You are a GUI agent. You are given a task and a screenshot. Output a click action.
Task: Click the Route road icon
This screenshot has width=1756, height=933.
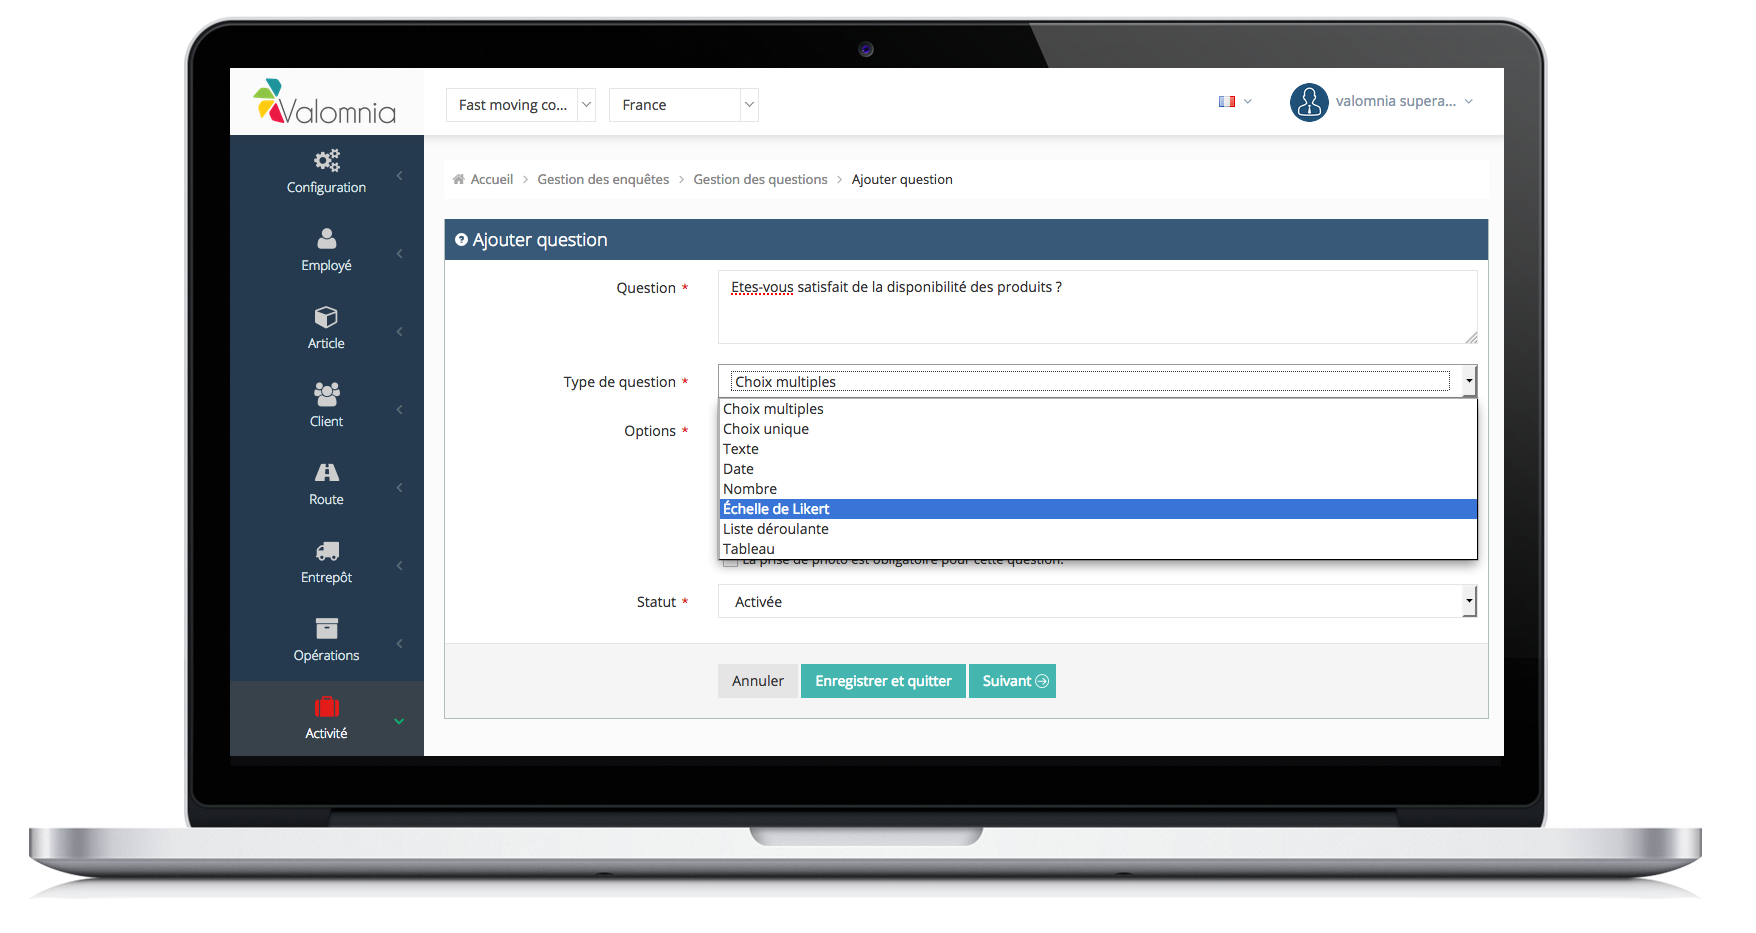click(x=326, y=472)
